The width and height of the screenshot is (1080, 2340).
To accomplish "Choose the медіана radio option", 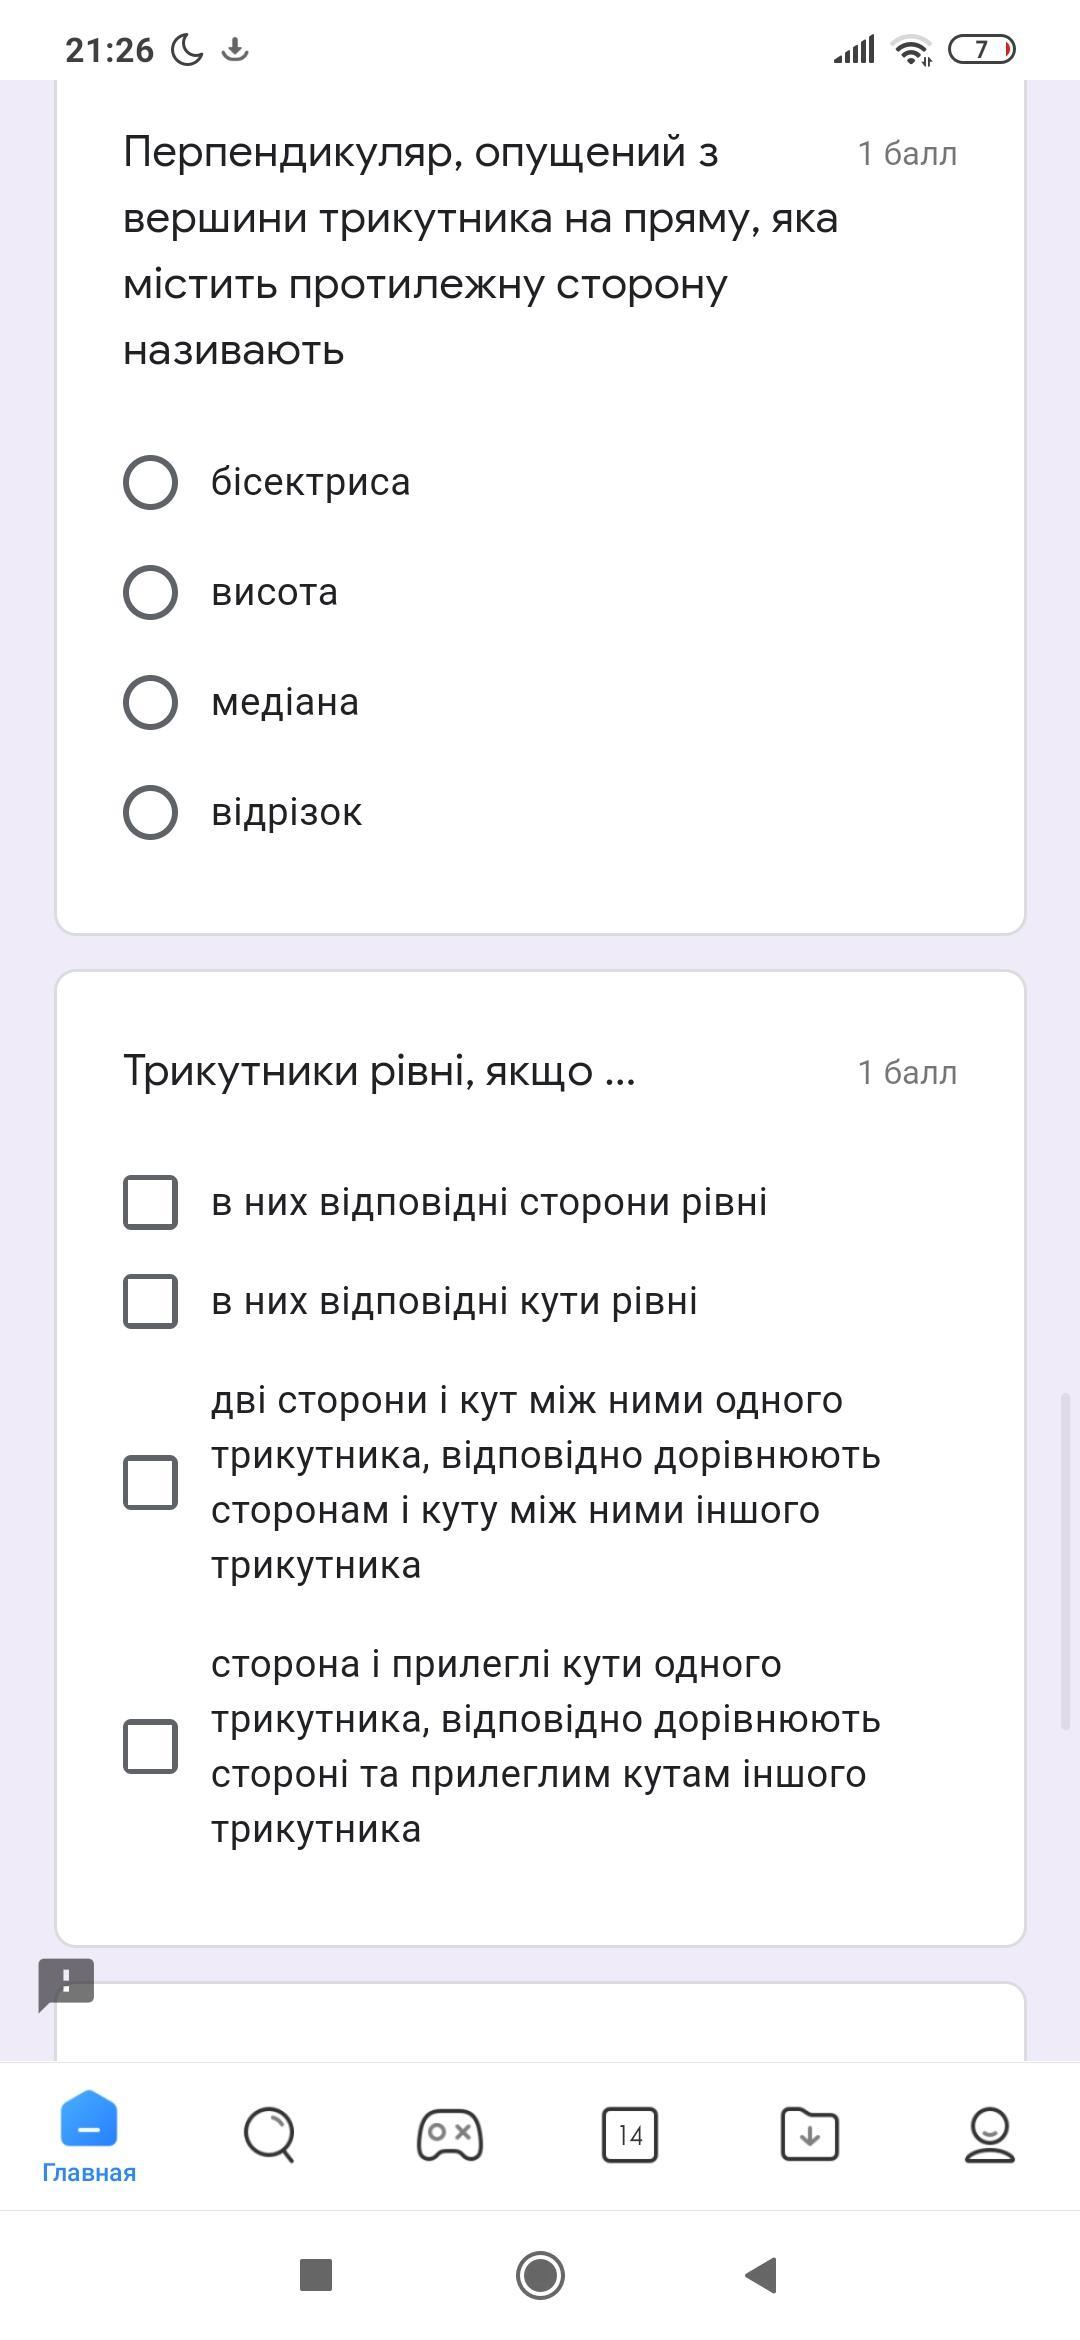I will click(150, 702).
